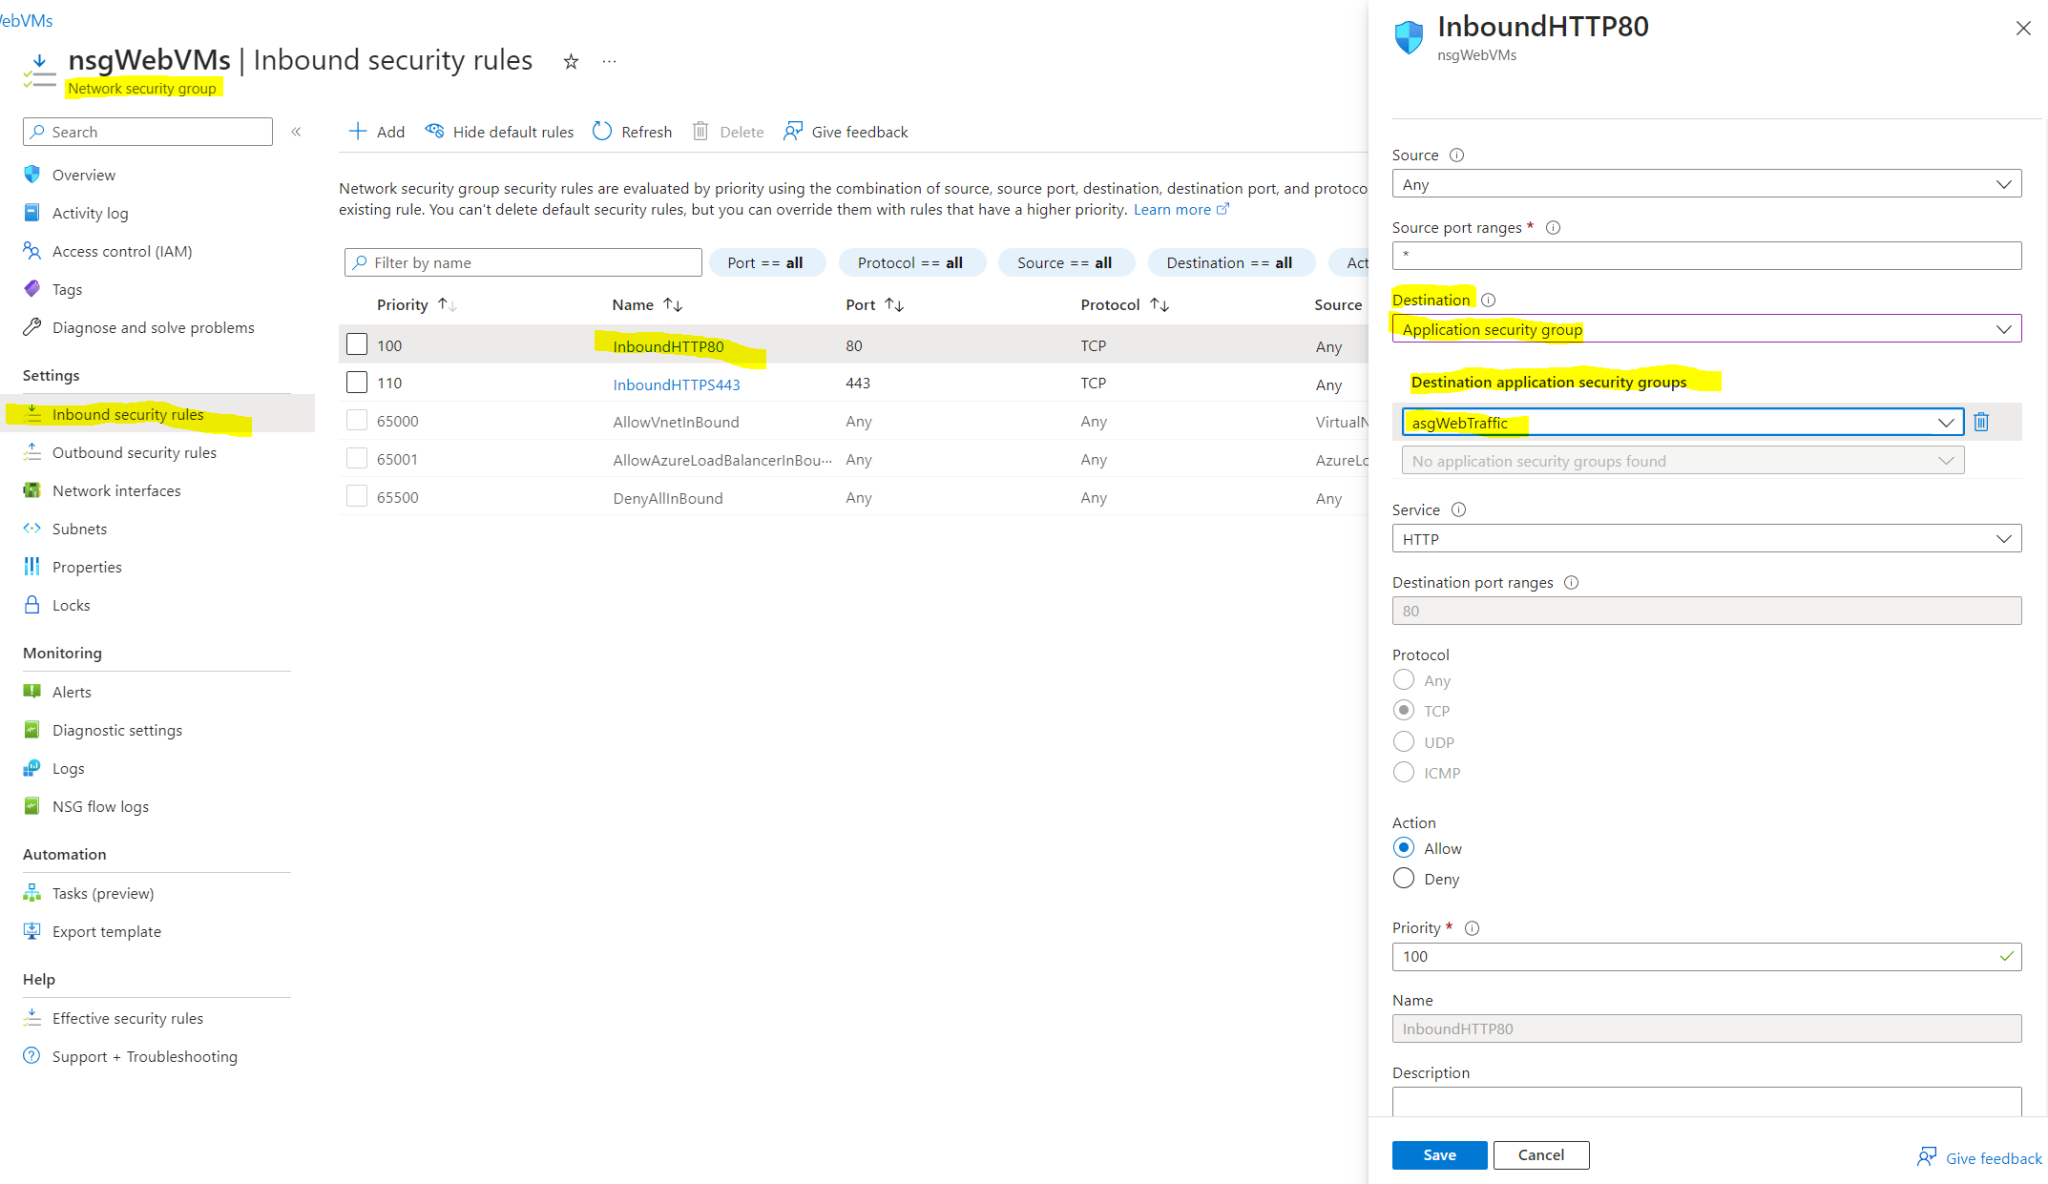Open Network interfaces from the sidebar

116,490
